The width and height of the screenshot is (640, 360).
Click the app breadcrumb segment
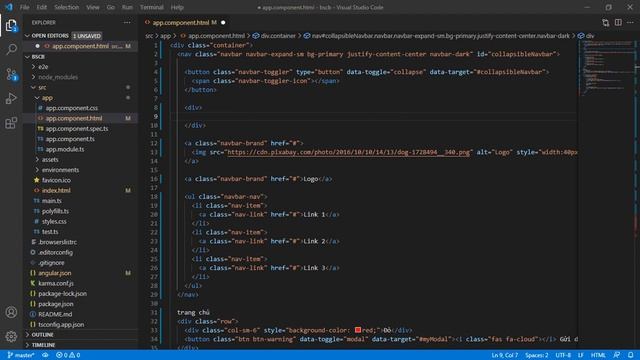coord(165,36)
